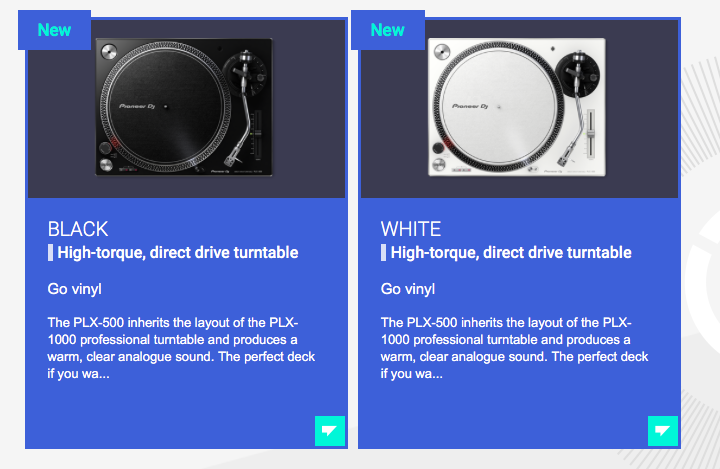This screenshot has width=720, height=469.
Task: Click Go vinyl text on BLACK card
Action: [x=74, y=289]
